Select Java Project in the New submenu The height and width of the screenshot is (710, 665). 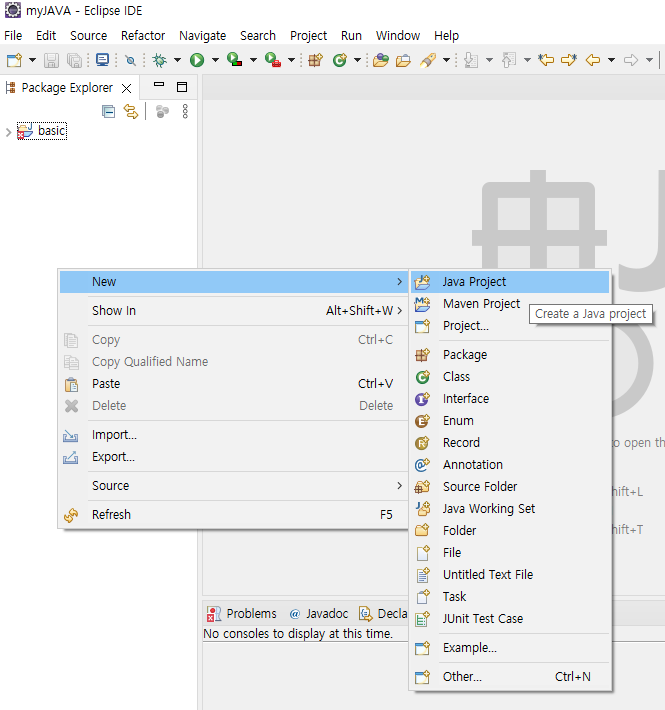click(510, 282)
